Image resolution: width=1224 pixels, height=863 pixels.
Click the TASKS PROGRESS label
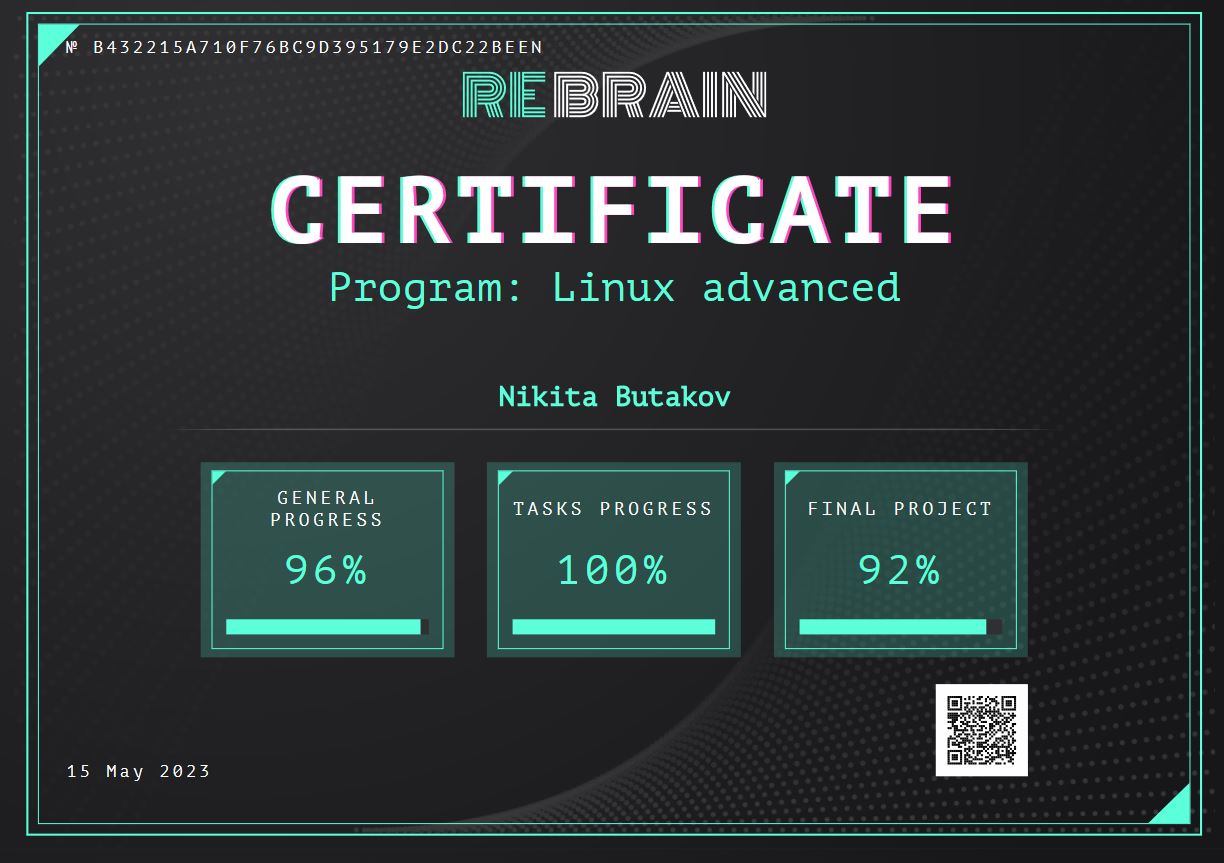pos(613,509)
